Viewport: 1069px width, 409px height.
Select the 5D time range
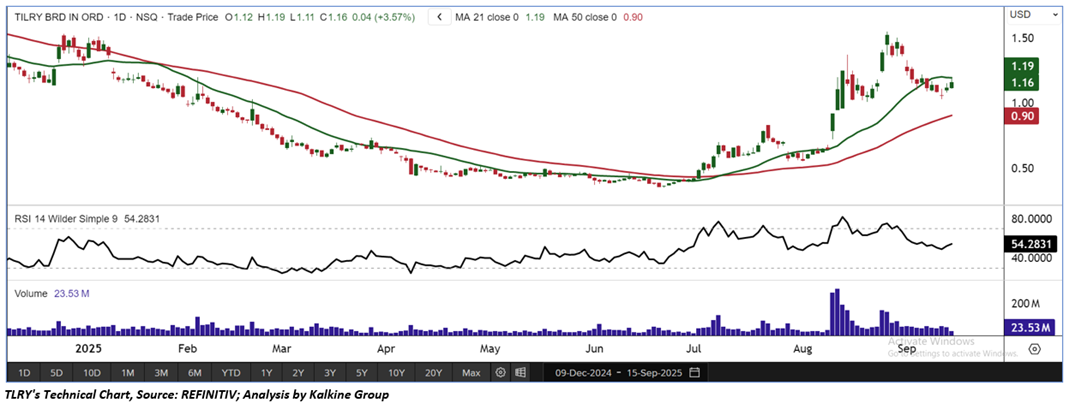57,373
